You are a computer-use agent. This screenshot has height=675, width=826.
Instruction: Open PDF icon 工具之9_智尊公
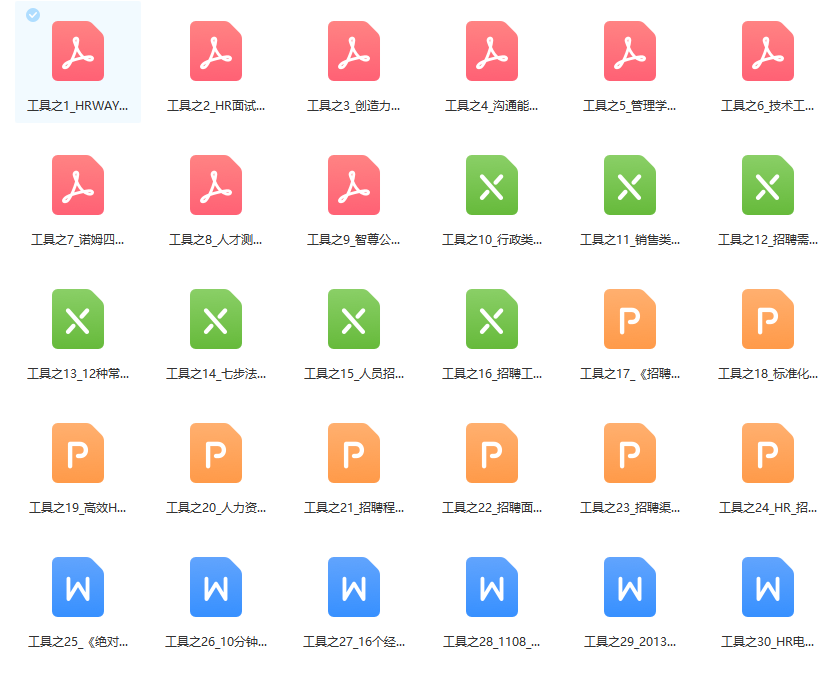point(354,185)
